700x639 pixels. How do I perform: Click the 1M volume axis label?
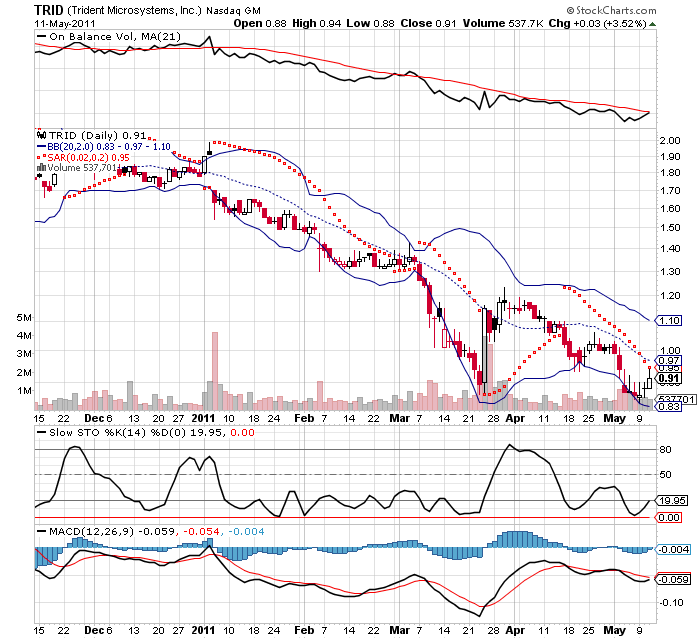click(24, 391)
